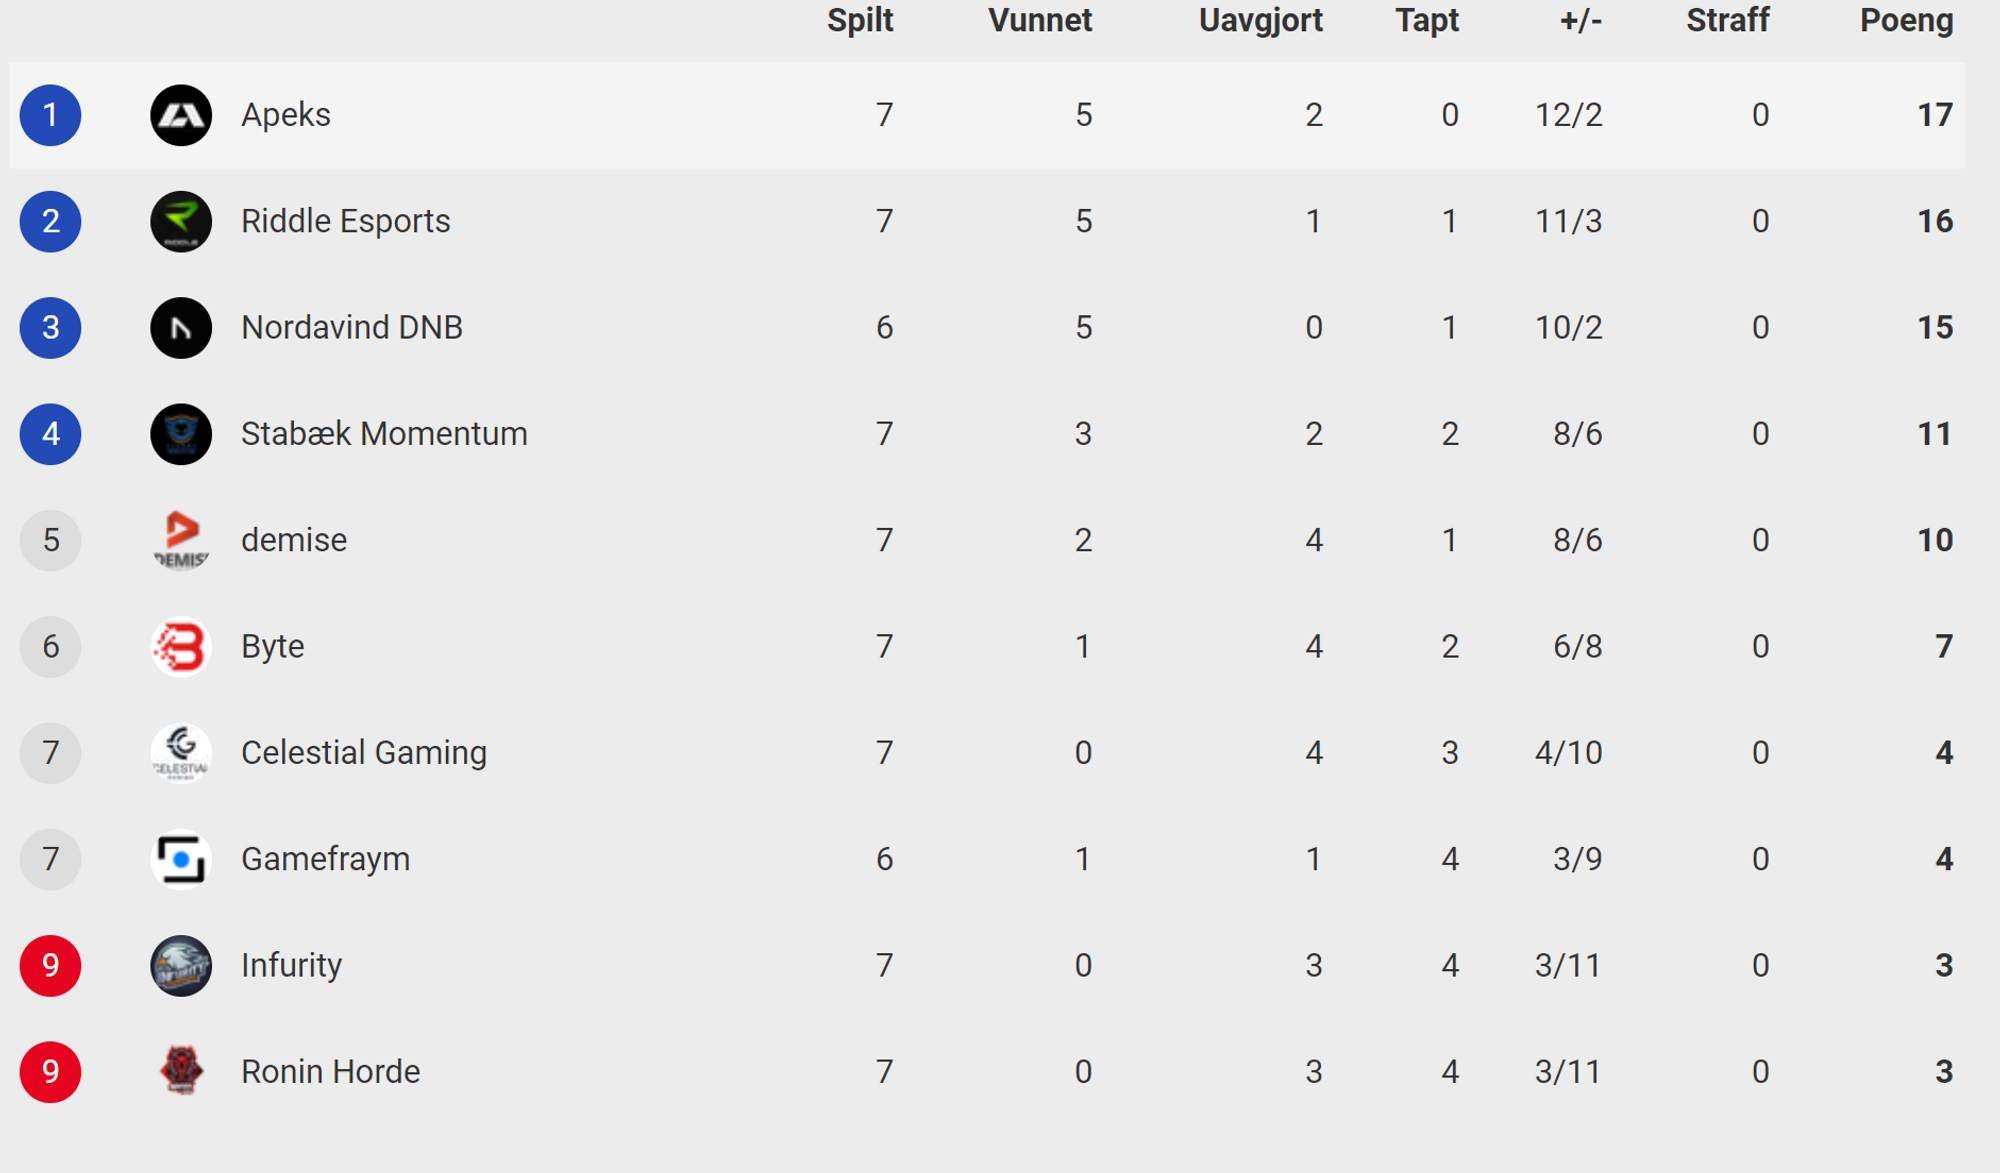Screen dimensions: 2000x1173
Task: Click the Straff column header
Action: (1728, 21)
